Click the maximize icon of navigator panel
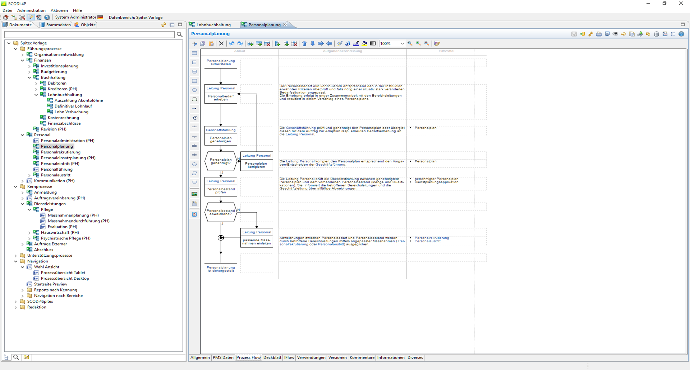Image resolution: width=690 pixels, height=370 pixels. point(180,25)
